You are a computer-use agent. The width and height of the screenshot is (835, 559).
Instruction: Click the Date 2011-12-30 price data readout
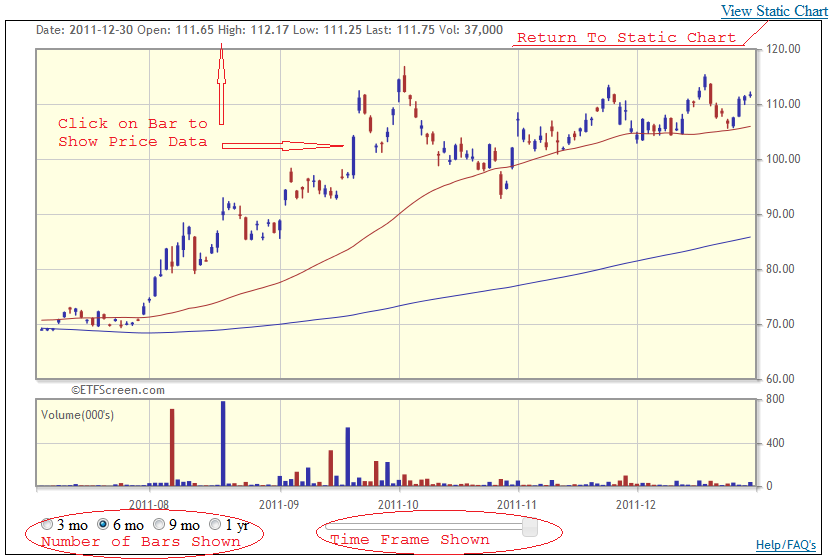[x=269, y=30]
